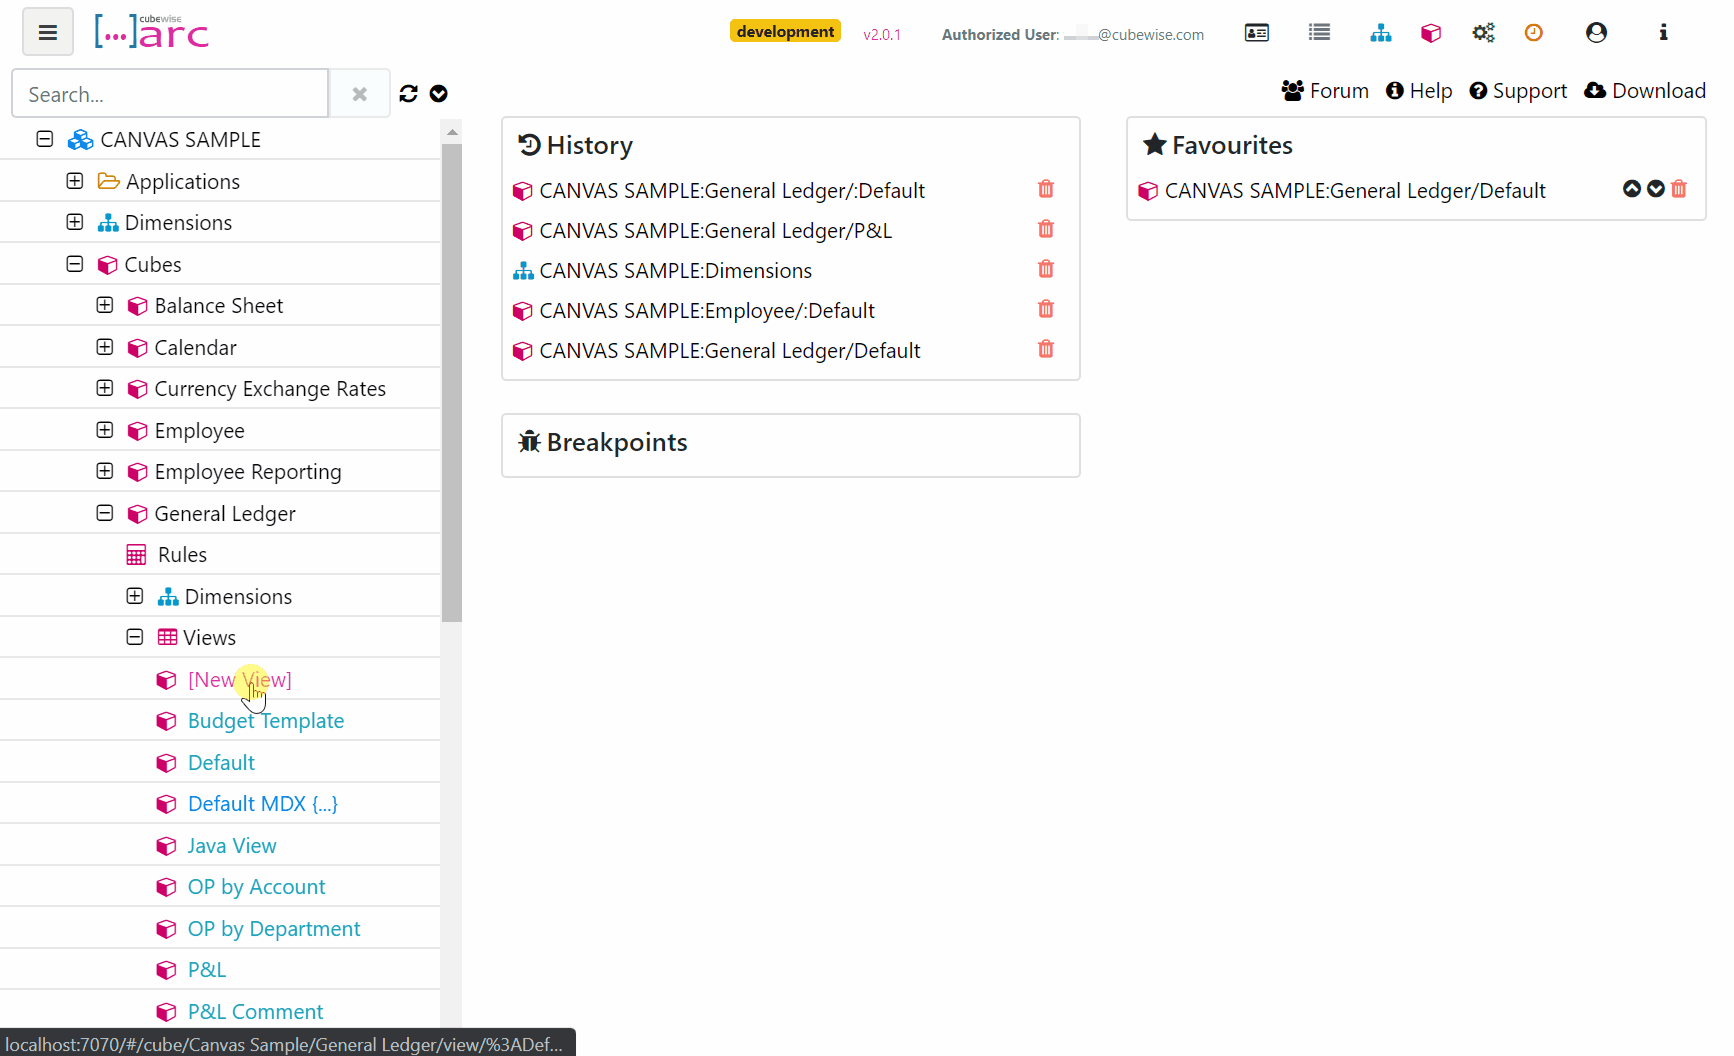Remove General Ledger/Default from Favourites
Screen dimensions: 1734x1056
1679,189
